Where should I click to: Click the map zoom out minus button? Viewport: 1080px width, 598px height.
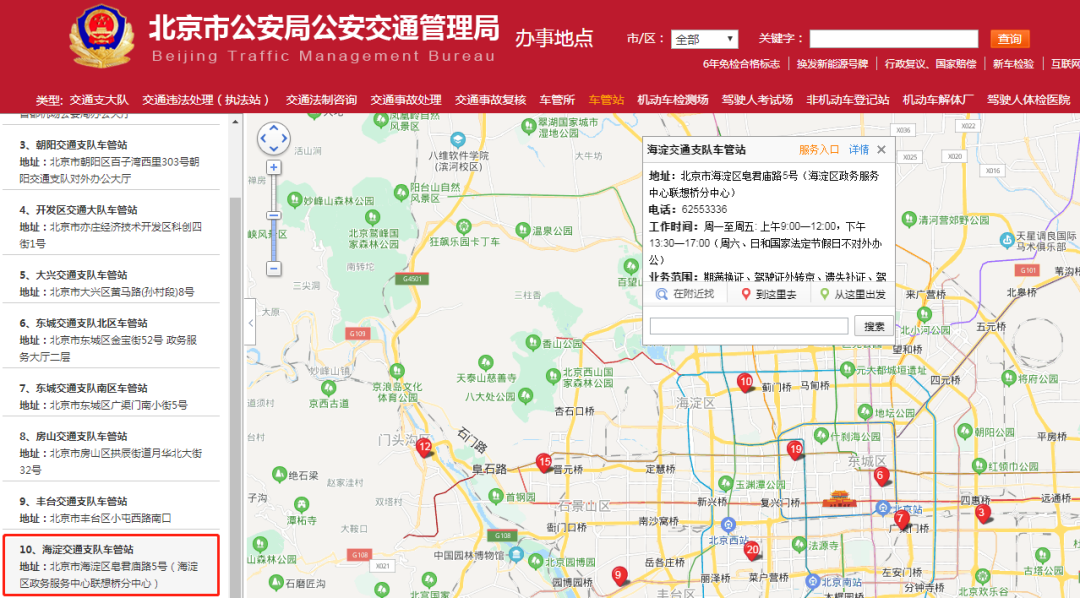coord(273,268)
